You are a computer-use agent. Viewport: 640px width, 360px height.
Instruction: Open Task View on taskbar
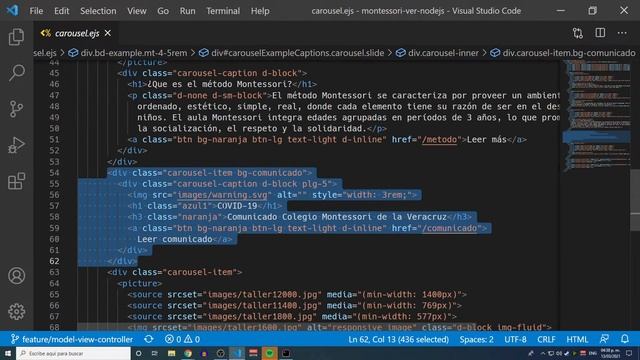(x=155, y=353)
